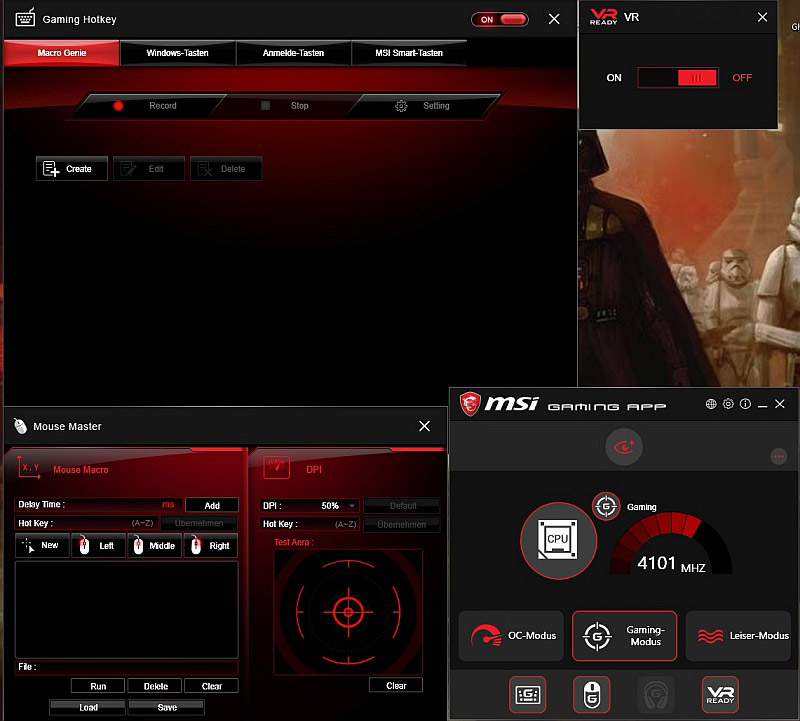Click Delete under the macro list in Mouse Master
The image size is (800, 721).
pos(155,686)
